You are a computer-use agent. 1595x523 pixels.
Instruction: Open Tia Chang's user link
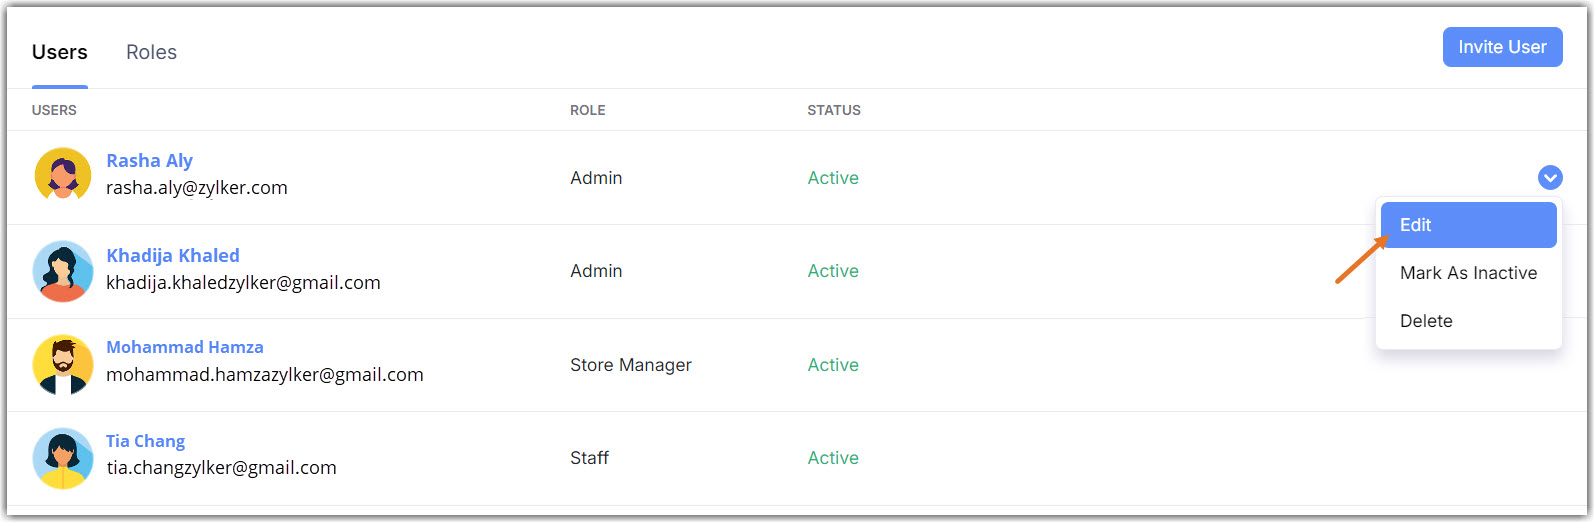tap(145, 441)
